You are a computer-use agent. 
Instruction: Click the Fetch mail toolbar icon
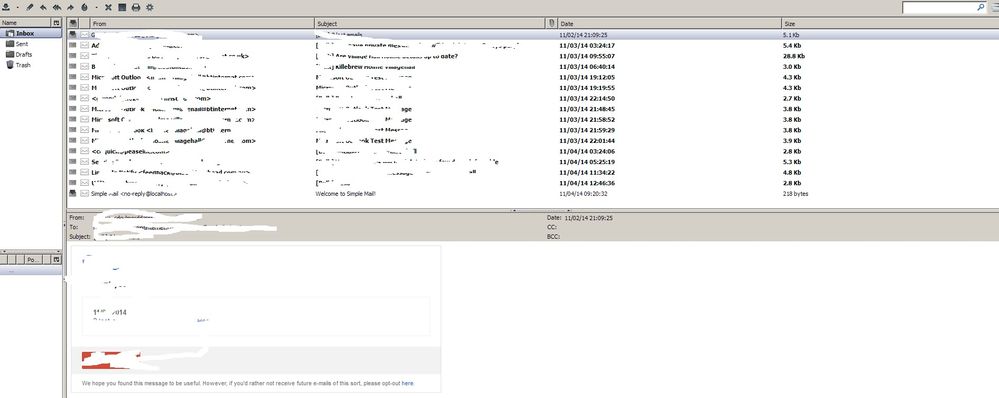click(6, 7)
